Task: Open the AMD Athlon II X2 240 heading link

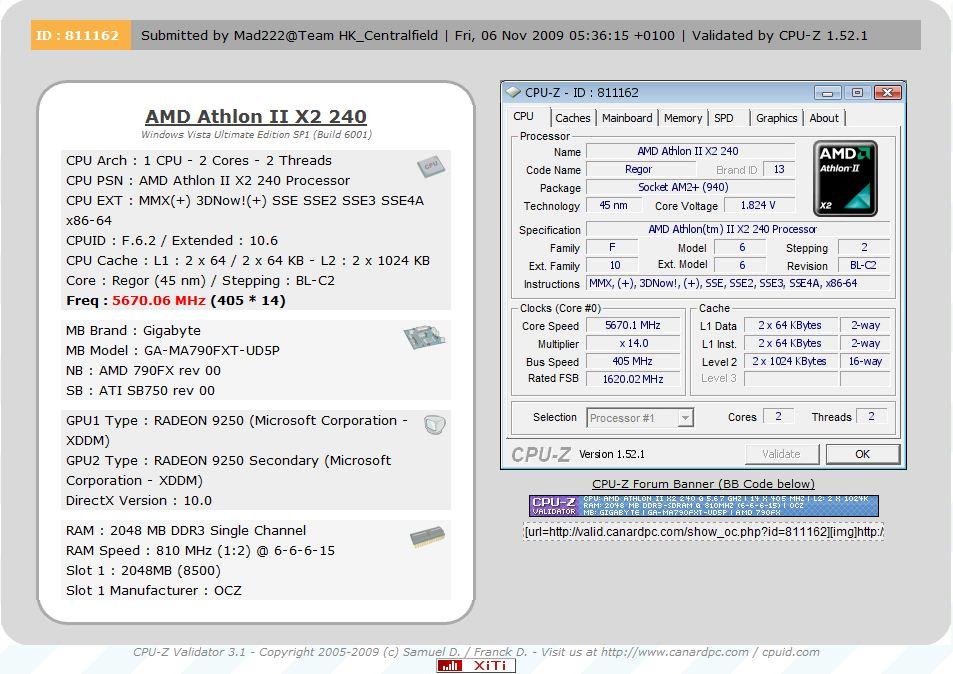Action: (256, 116)
